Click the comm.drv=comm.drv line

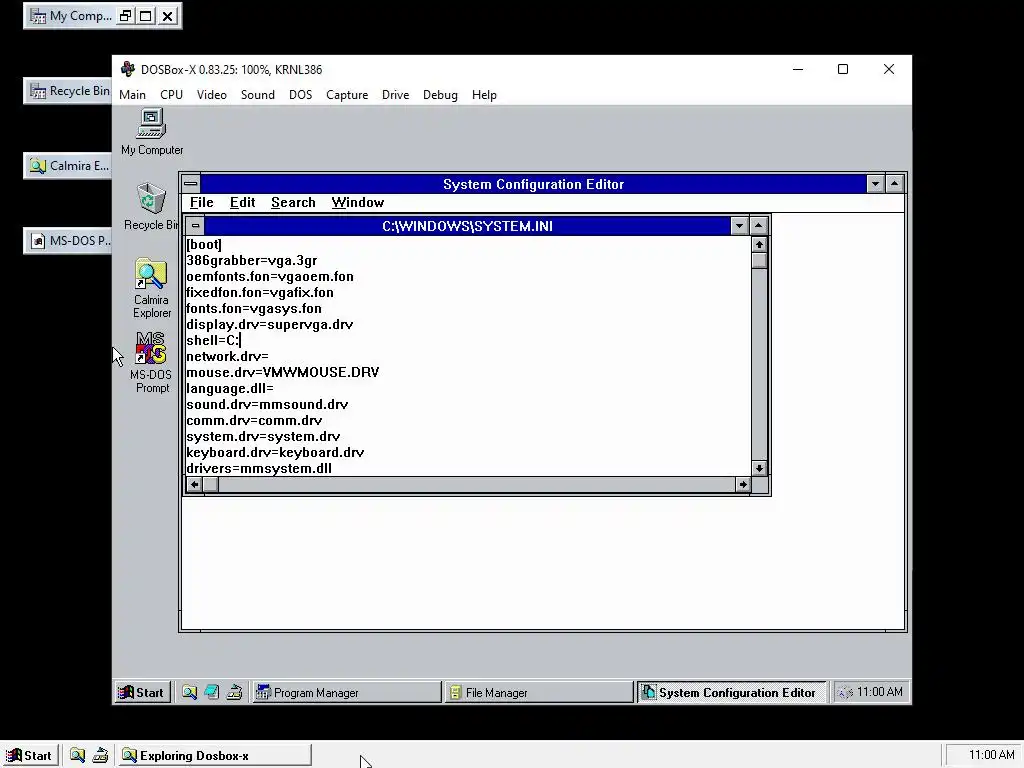click(254, 421)
